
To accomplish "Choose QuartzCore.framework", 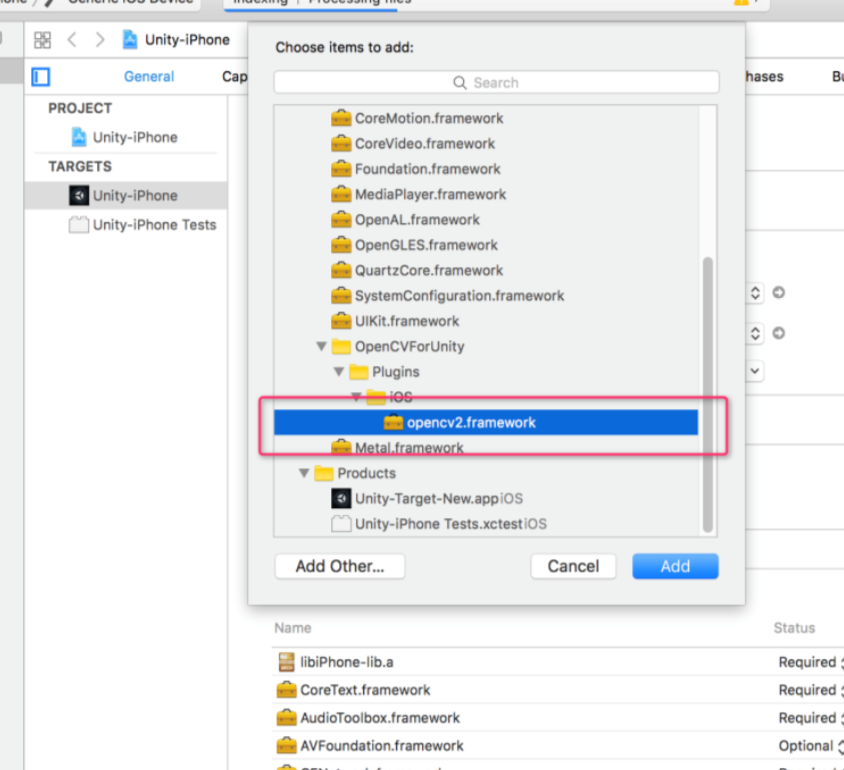I will 428,270.
